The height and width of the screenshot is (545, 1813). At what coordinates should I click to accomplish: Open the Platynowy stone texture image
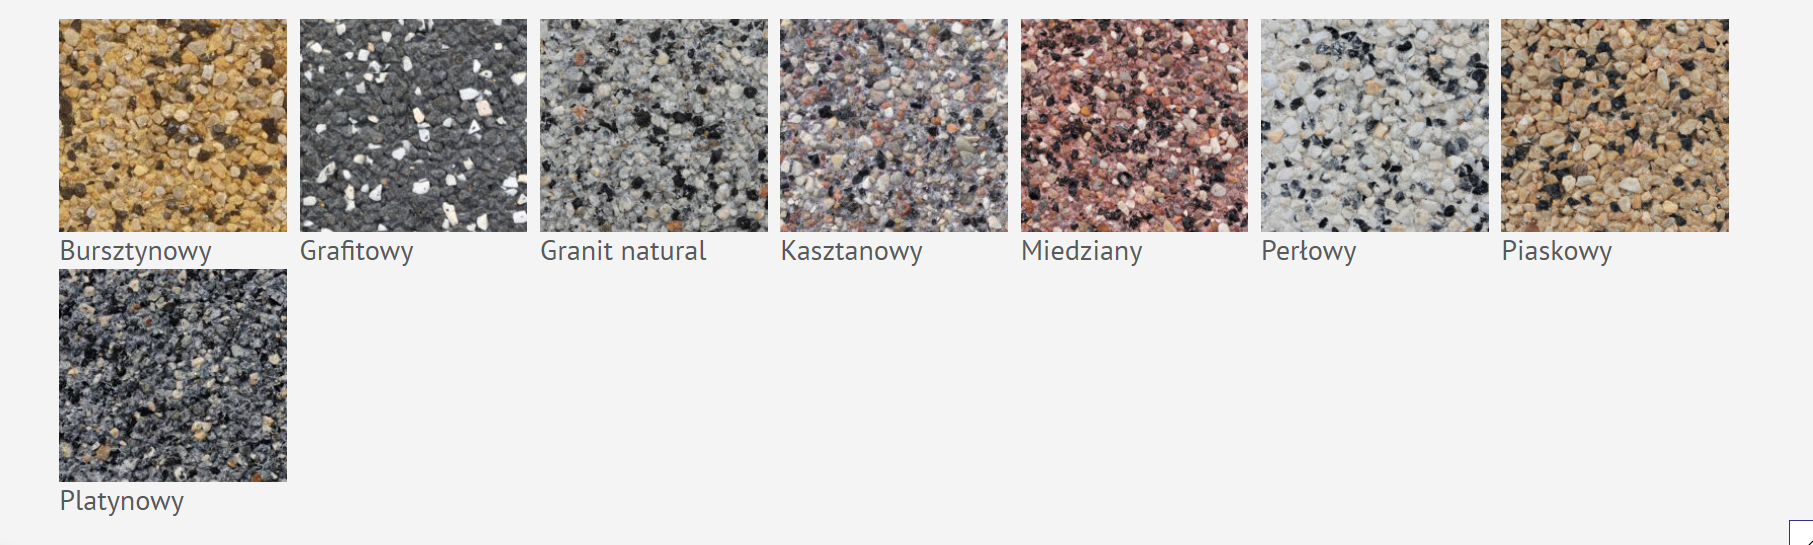(x=173, y=376)
